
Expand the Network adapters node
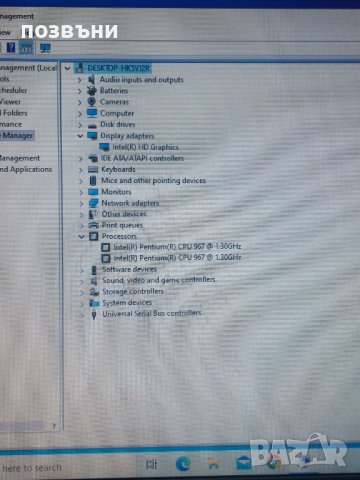pos(81,203)
